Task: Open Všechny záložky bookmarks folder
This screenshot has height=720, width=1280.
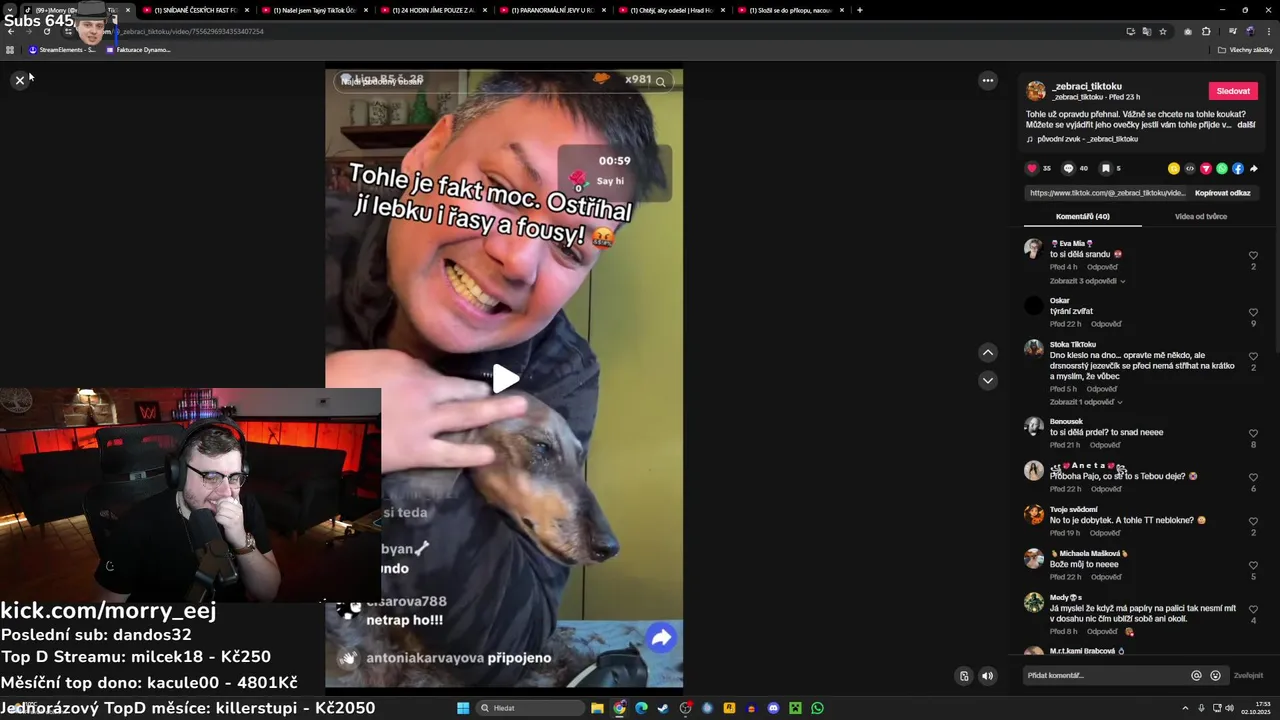Action: [1245, 50]
